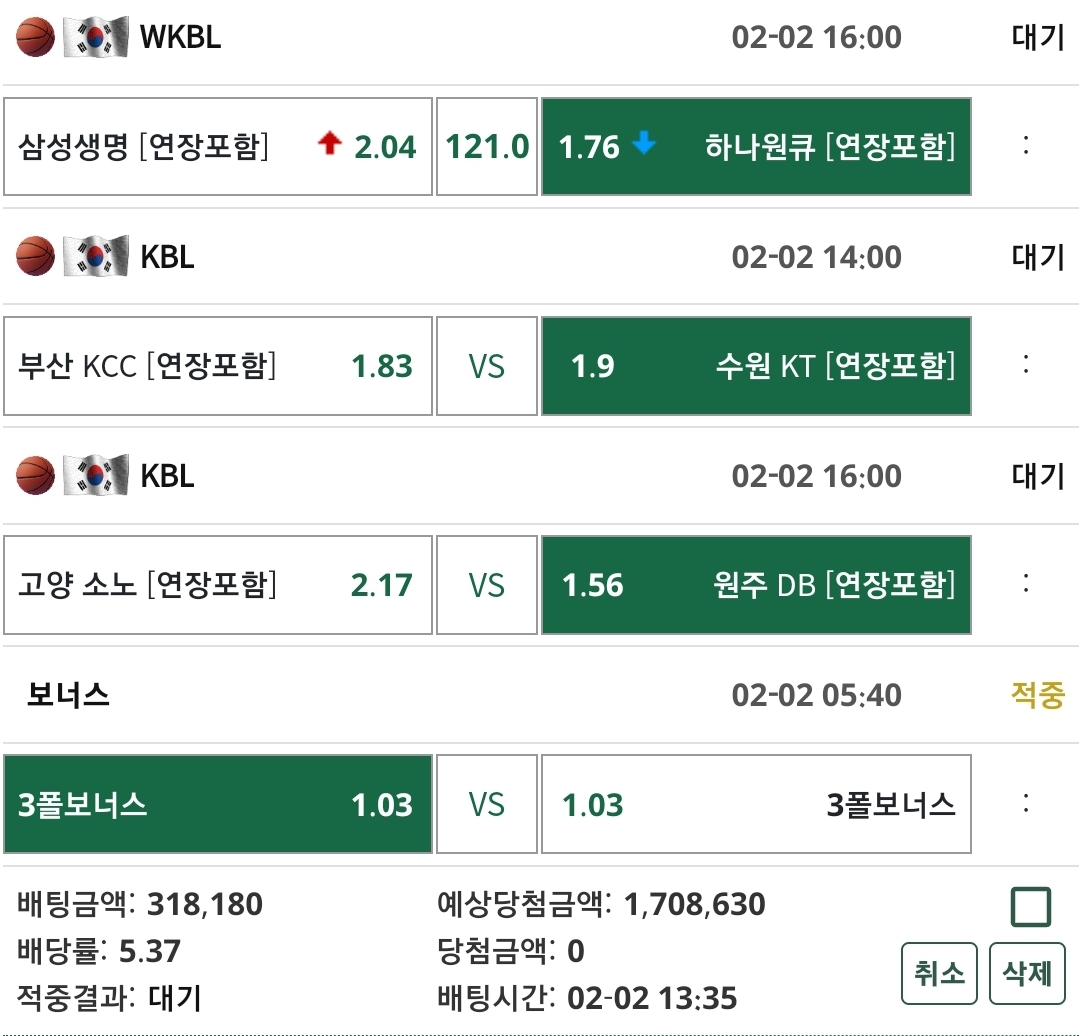Click the basketball icon for the 14:00 KBL match
The image size is (1080, 1036).
coord(36,256)
